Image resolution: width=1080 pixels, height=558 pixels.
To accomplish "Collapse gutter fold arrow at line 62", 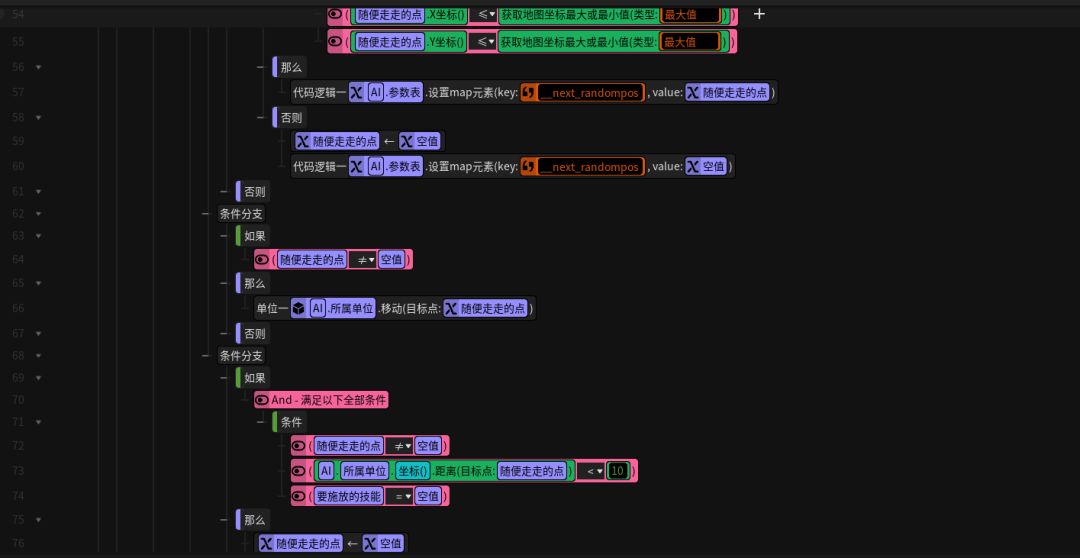I will 39,214.
